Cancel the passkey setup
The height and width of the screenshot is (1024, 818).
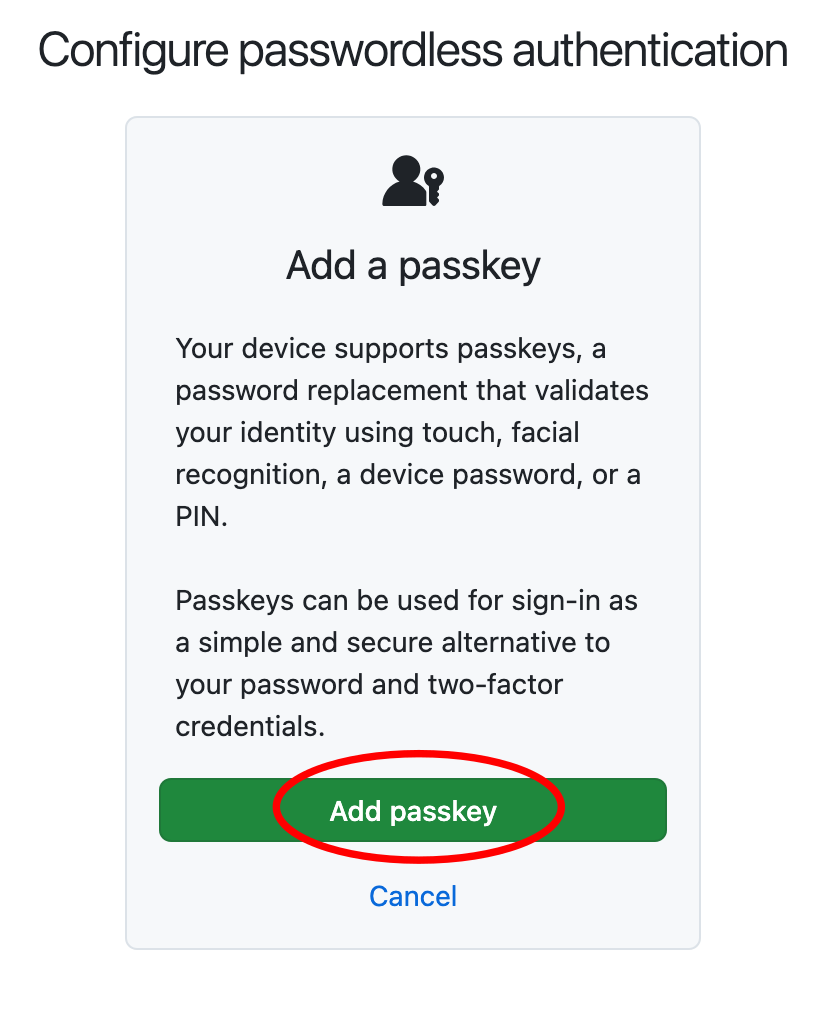click(x=413, y=896)
